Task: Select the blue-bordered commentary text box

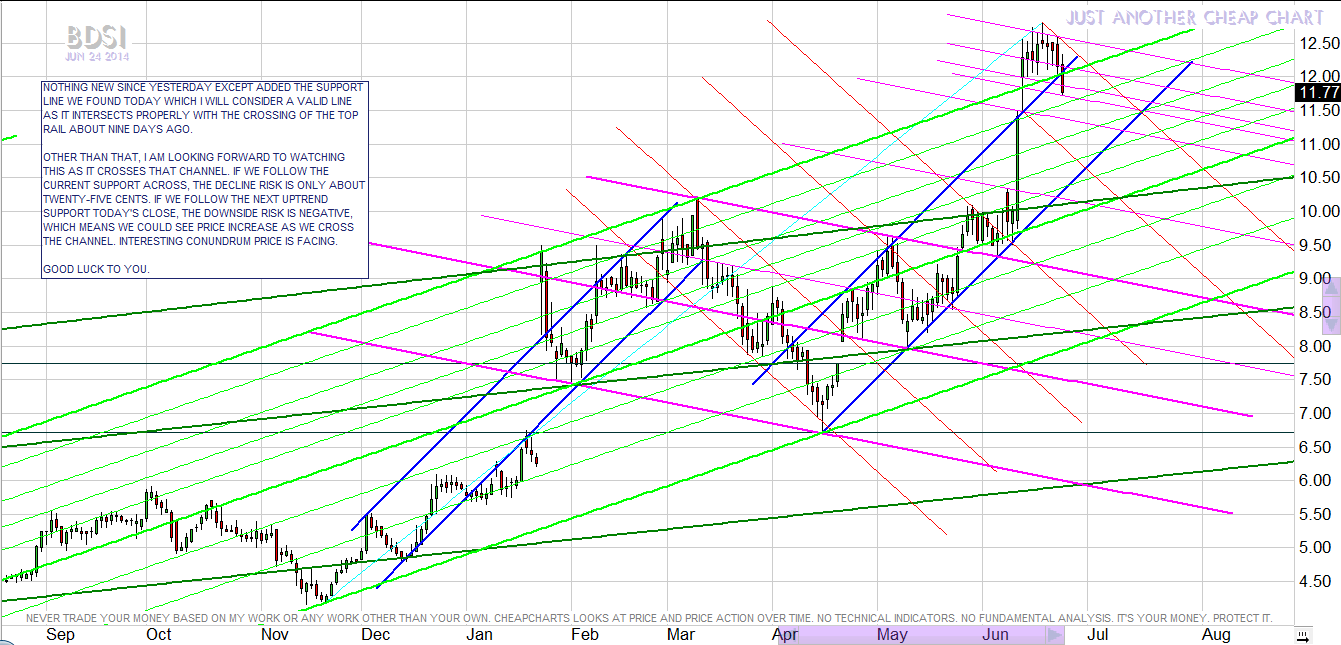Action: [205, 179]
